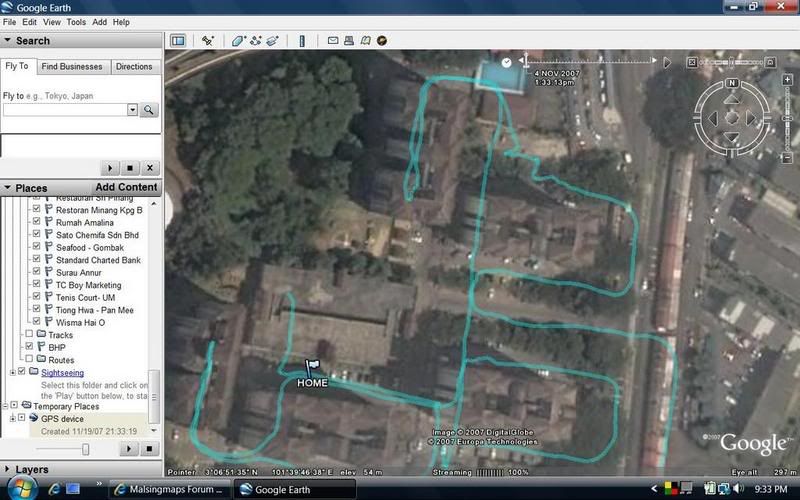Viewport: 800px width, 500px height.
Task: Toggle the sidebar panel icon
Action: [178, 40]
